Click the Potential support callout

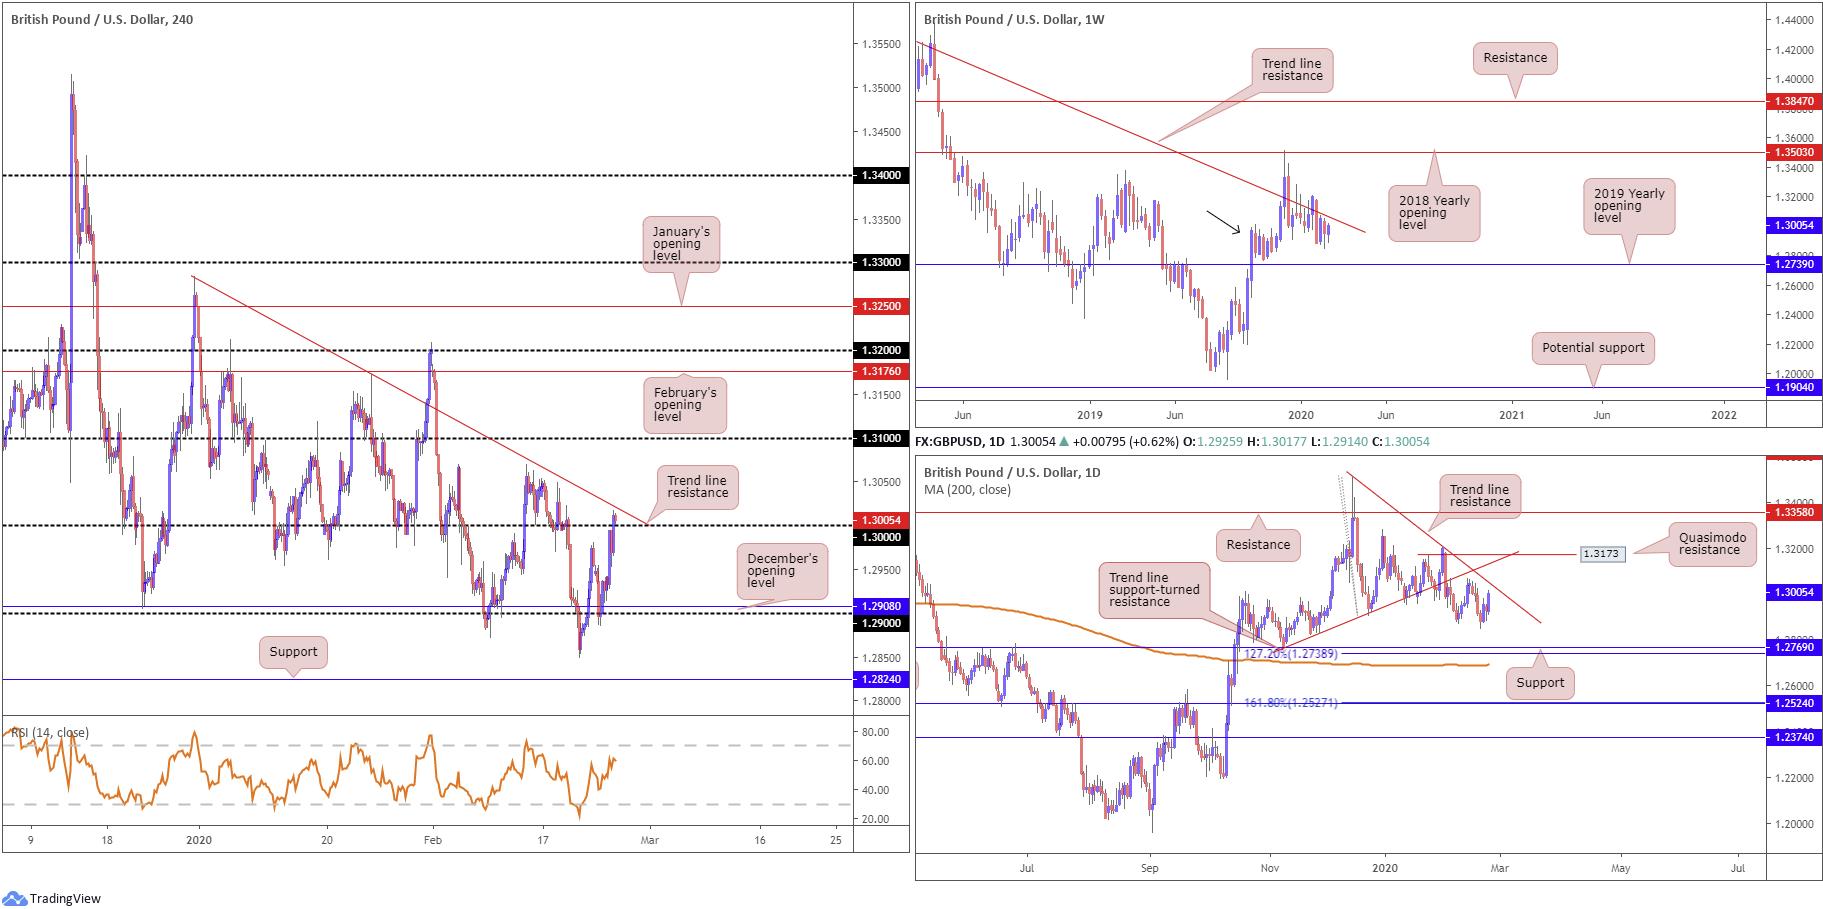pyautogui.click(x=1592, y=348)
